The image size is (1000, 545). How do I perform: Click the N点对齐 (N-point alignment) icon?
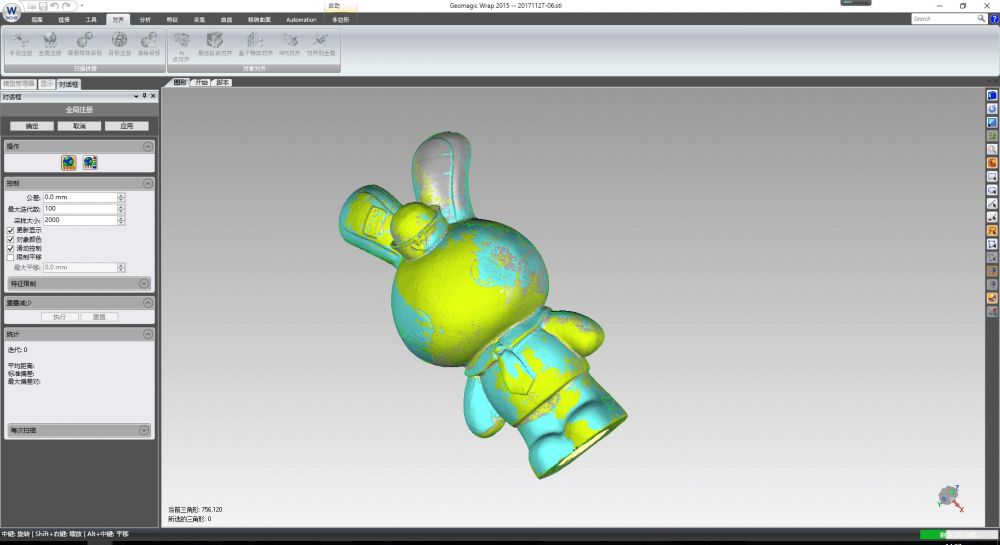(182, 47)
